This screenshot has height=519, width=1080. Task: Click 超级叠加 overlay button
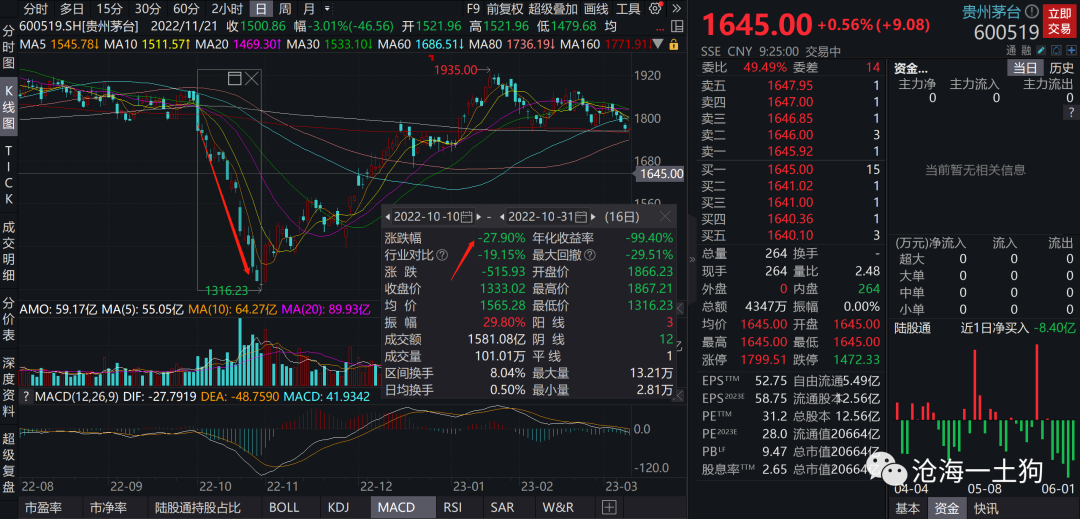pyautogui.click(x=553, y=9)
